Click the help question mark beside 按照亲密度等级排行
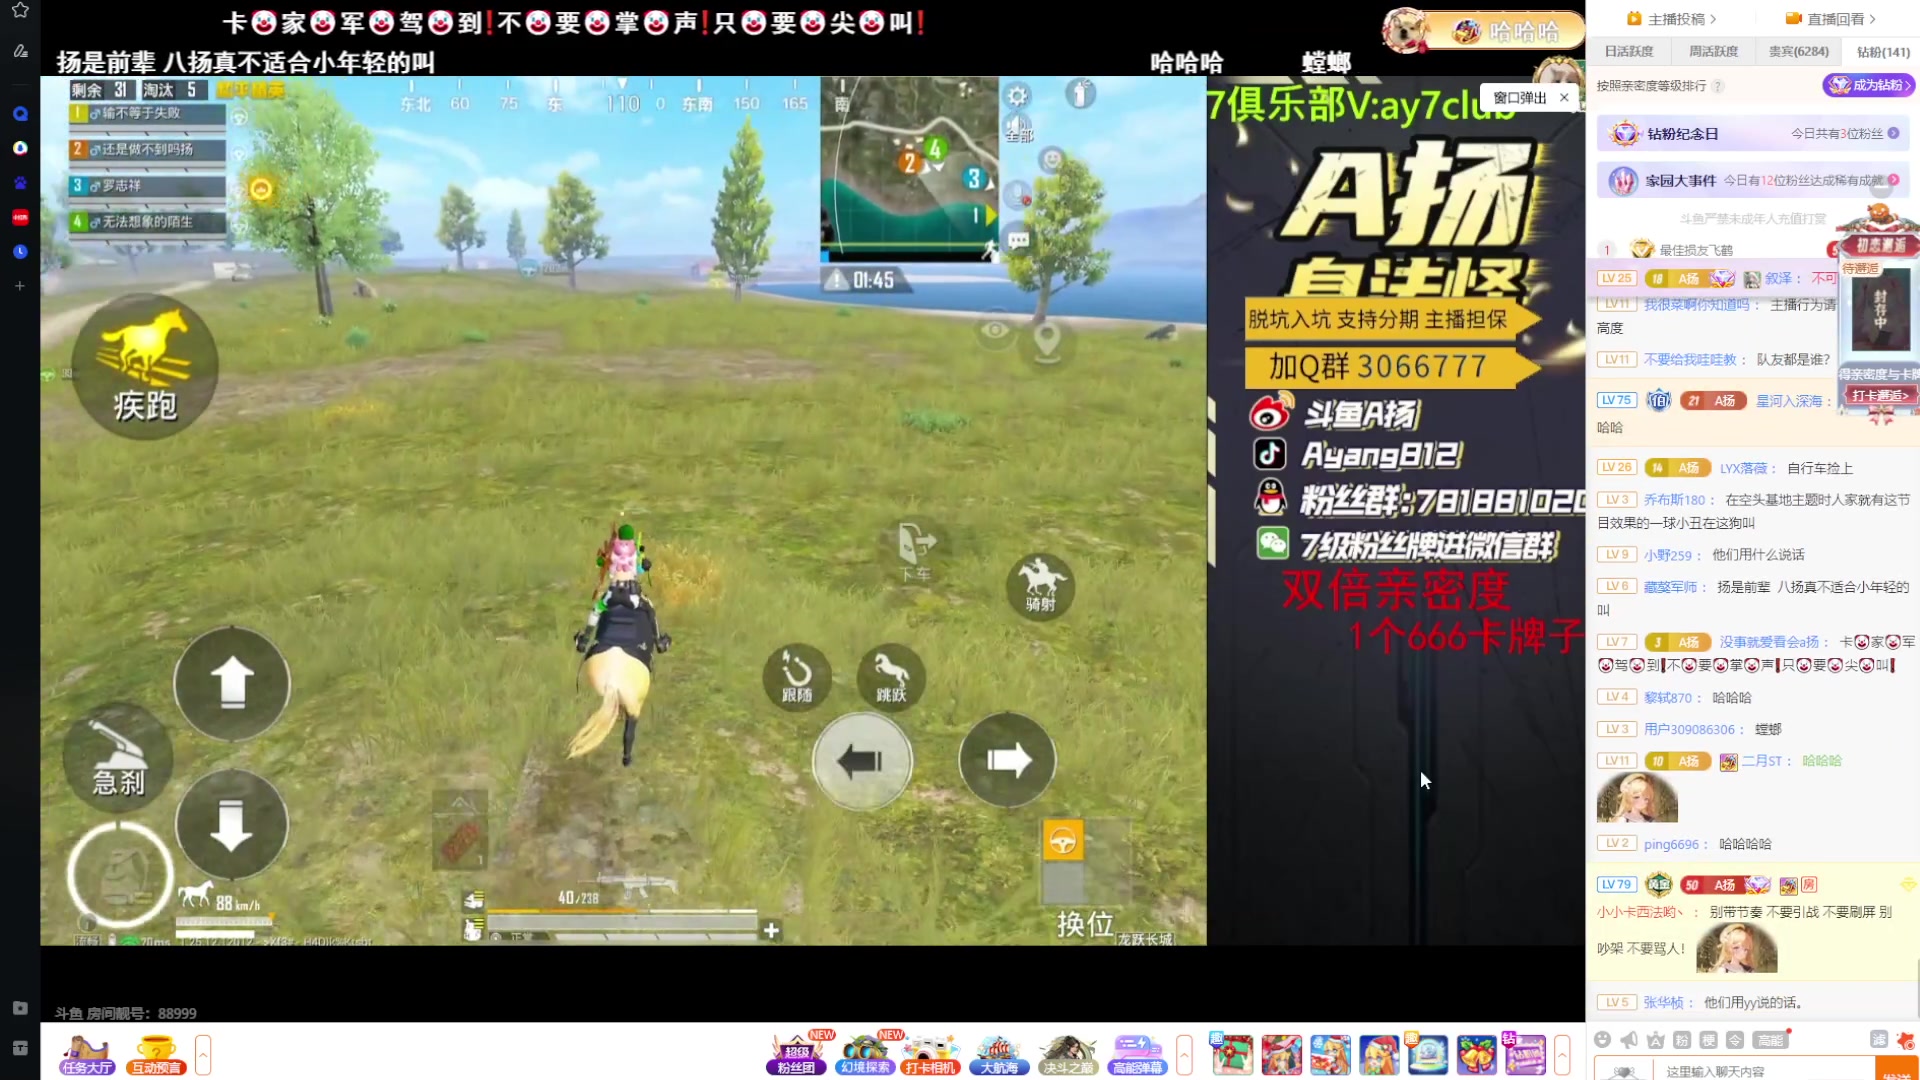 1717,86
